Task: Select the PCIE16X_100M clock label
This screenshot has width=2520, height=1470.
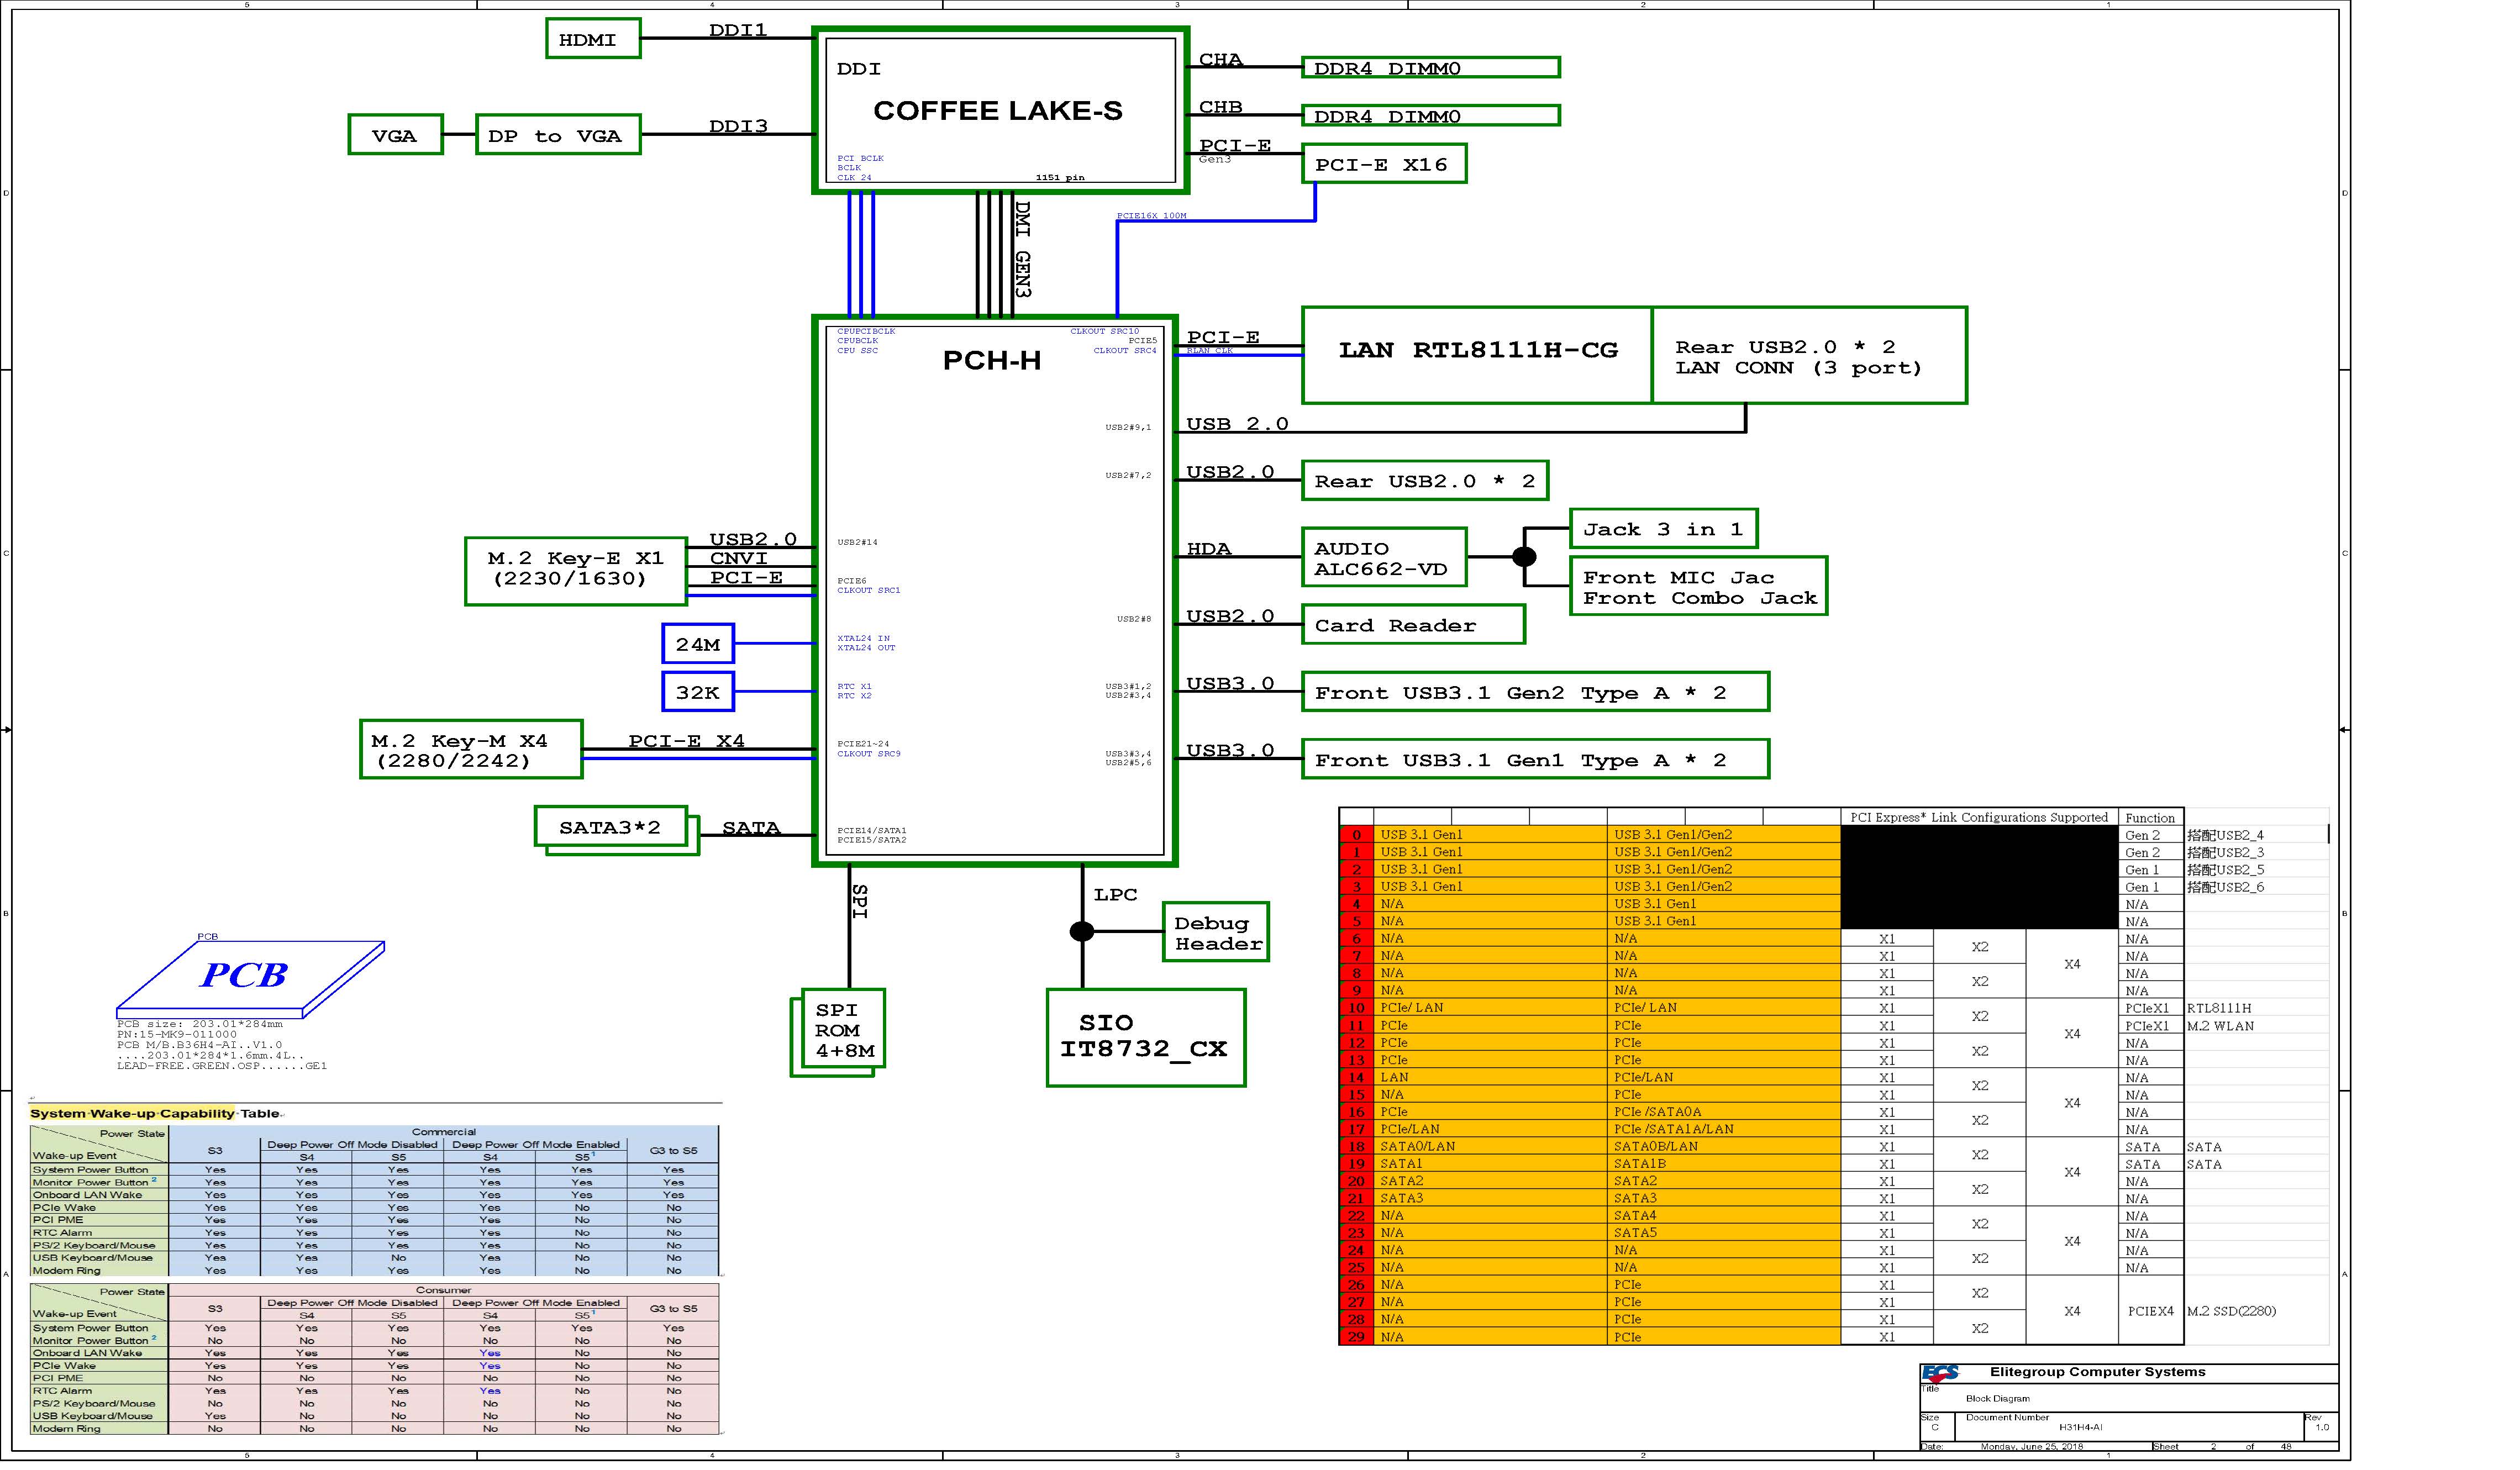Action: [x=1151, y=216]
